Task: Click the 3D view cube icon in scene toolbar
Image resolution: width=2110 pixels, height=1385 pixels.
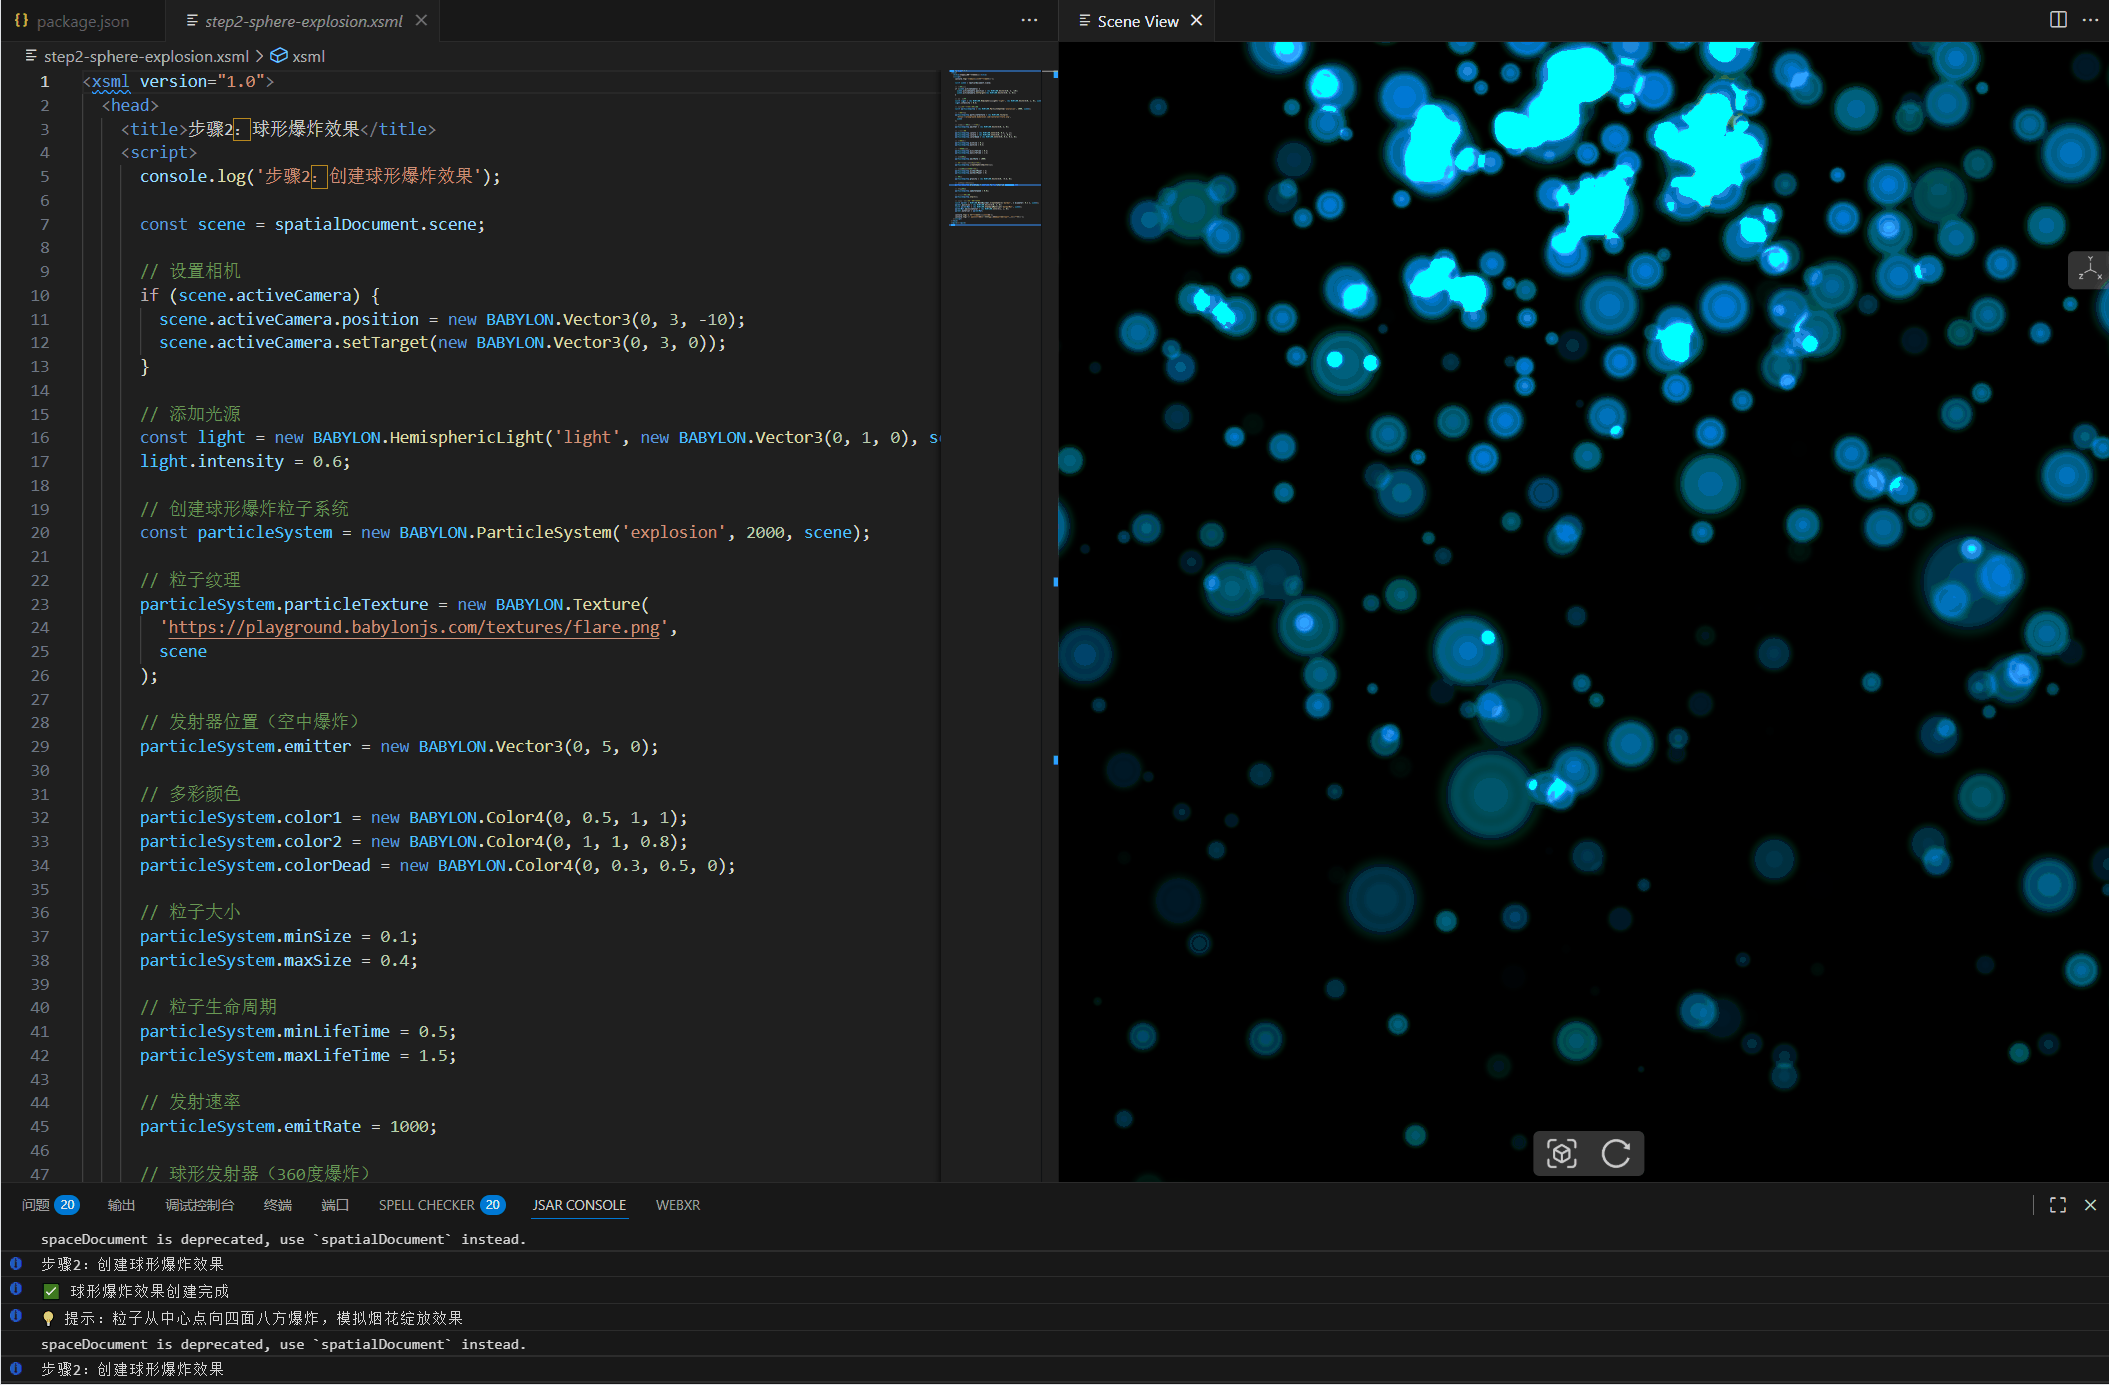Action: pos(1561,1153)
